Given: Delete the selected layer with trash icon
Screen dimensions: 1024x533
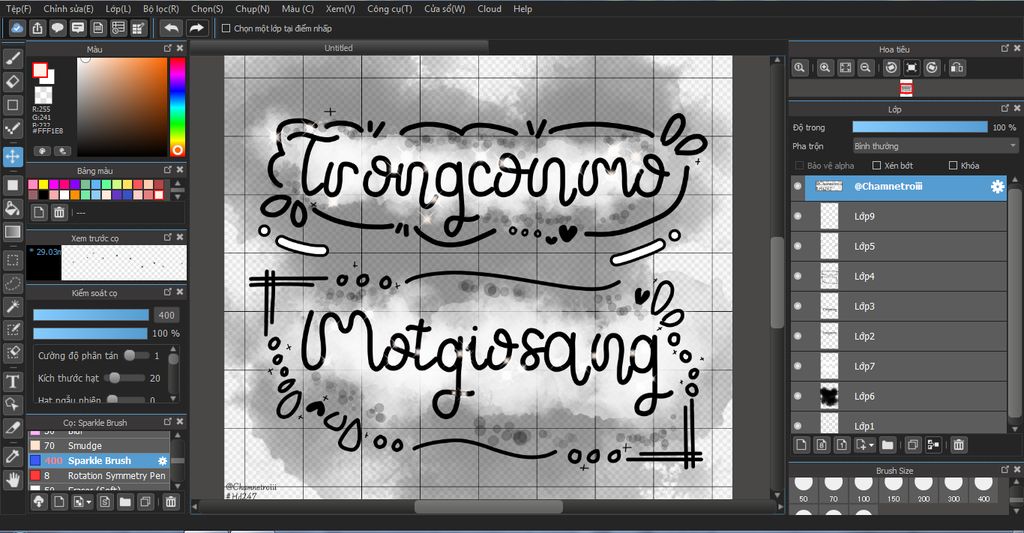Looking at the screenshot, I should pos(958,445).
